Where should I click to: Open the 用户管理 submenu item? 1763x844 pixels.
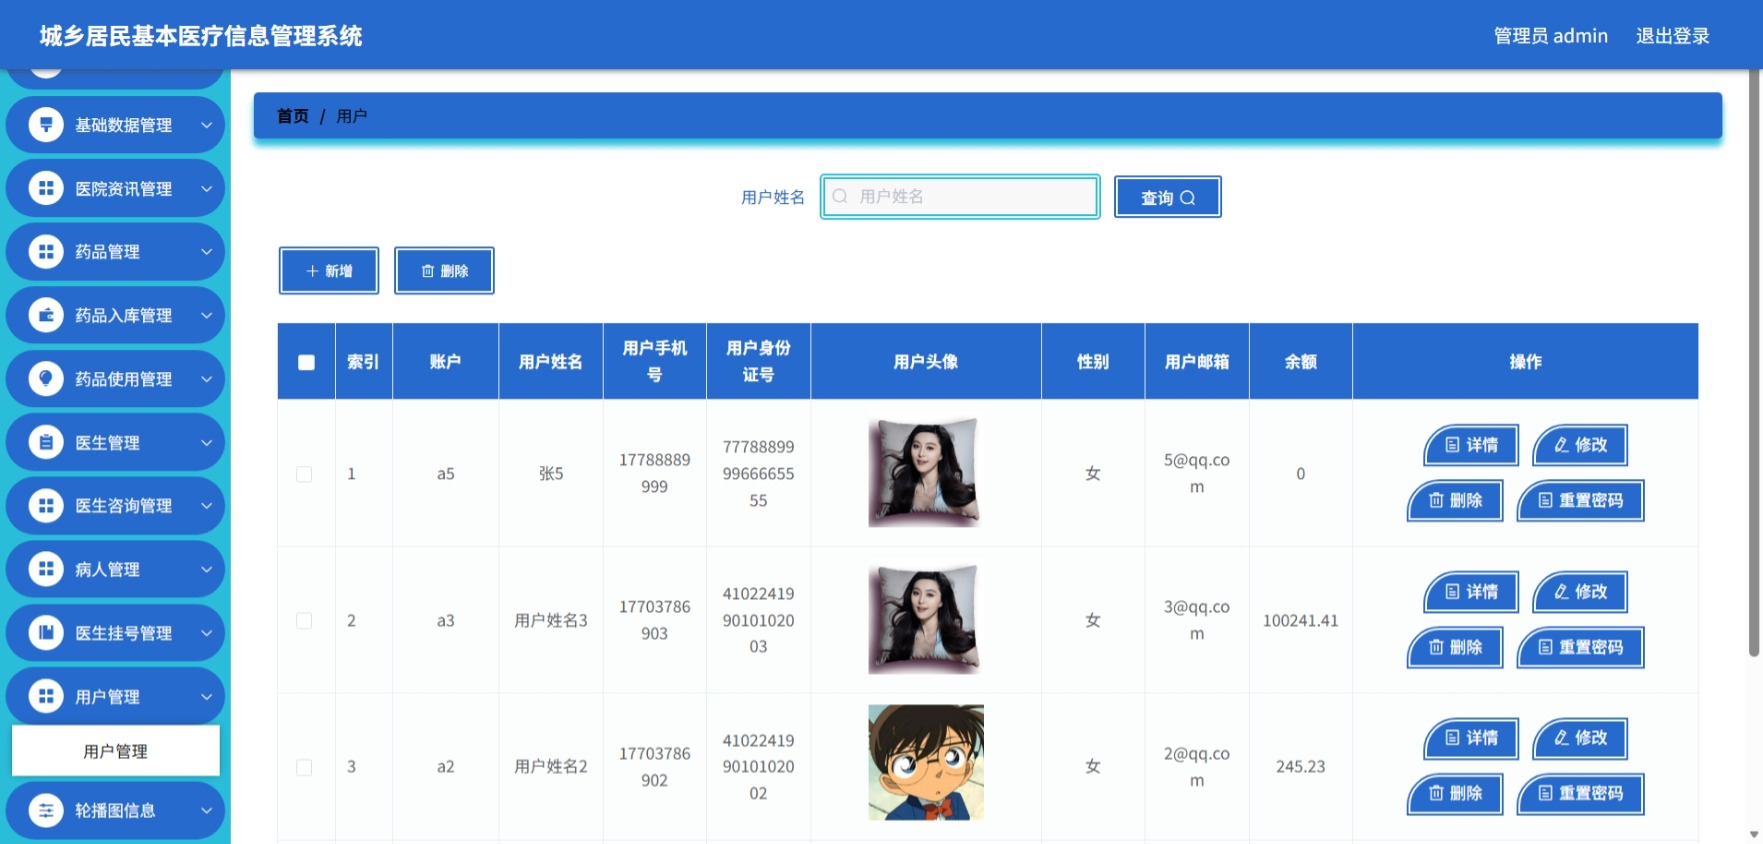[115, 751]
